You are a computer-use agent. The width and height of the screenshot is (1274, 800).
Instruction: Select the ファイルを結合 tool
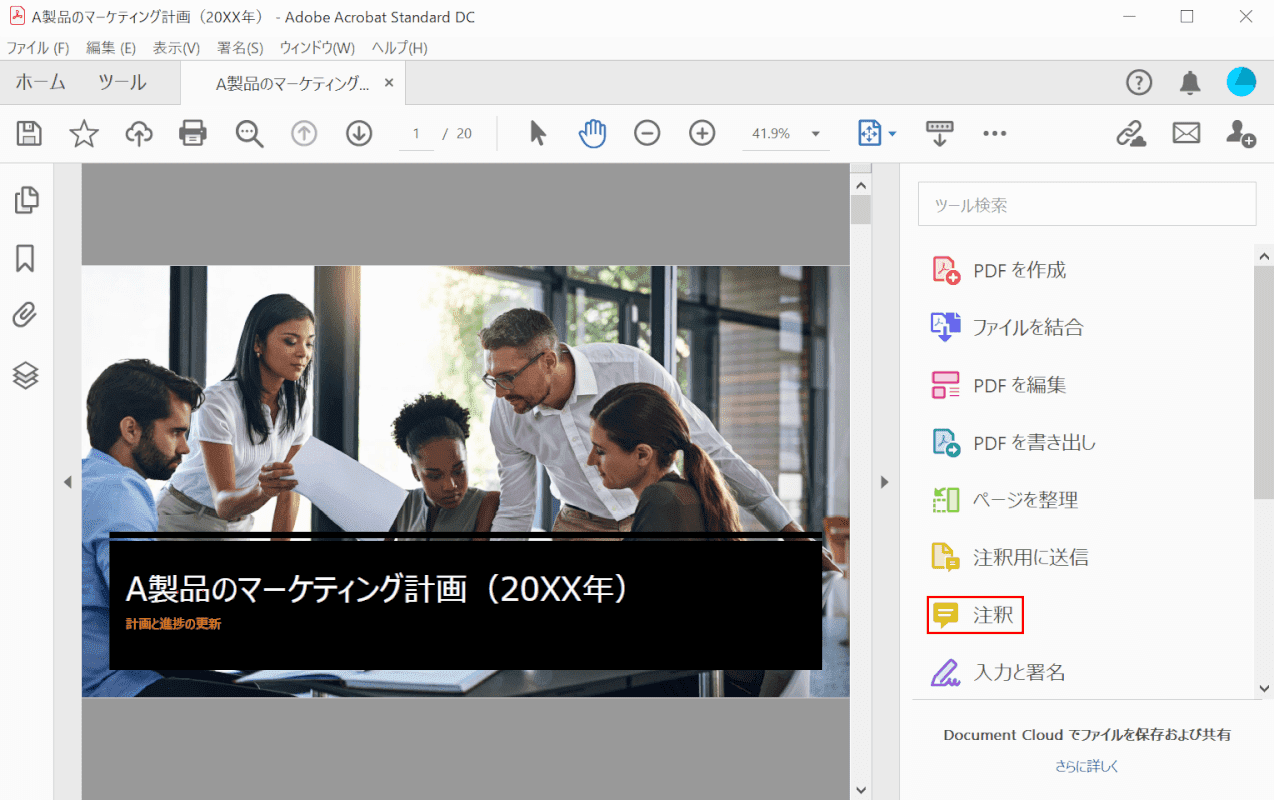[x=1008, y=327]
